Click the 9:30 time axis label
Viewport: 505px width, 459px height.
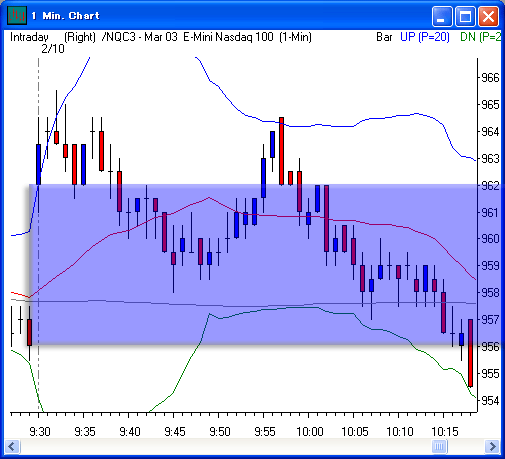40,432
